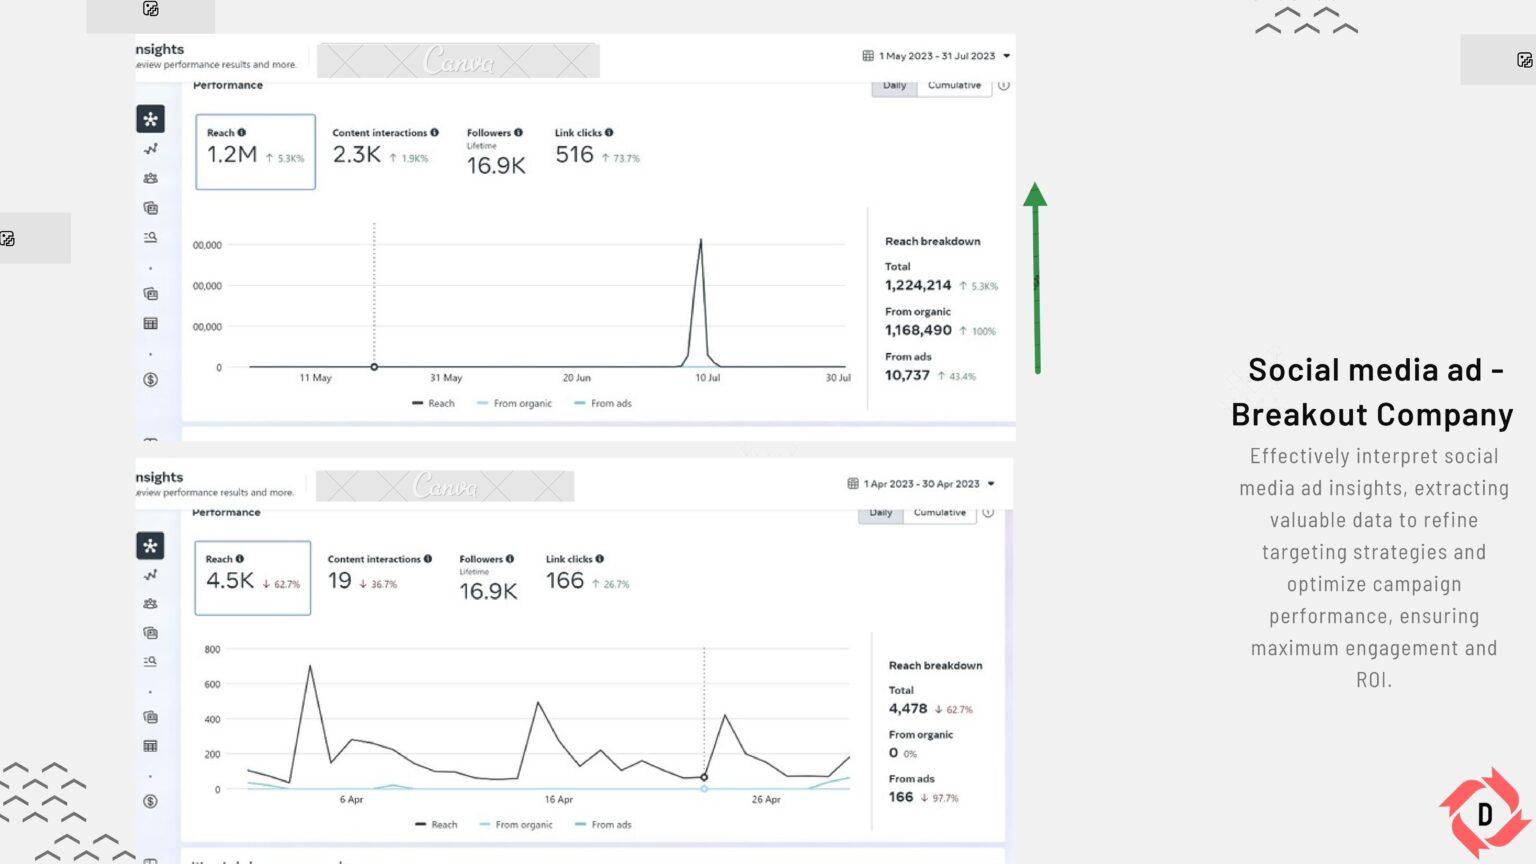Click info icon beside Reach 1.2M
The width and height of the screenshot is (1536, 864).
(x=242, y=132)
